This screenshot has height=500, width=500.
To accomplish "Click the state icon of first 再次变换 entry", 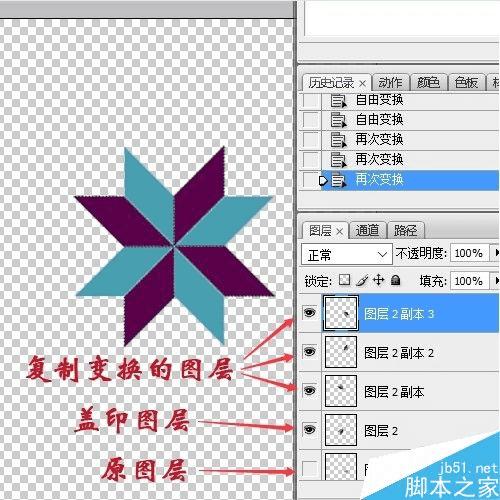I will pyautogui.click(x=338, y=140).
